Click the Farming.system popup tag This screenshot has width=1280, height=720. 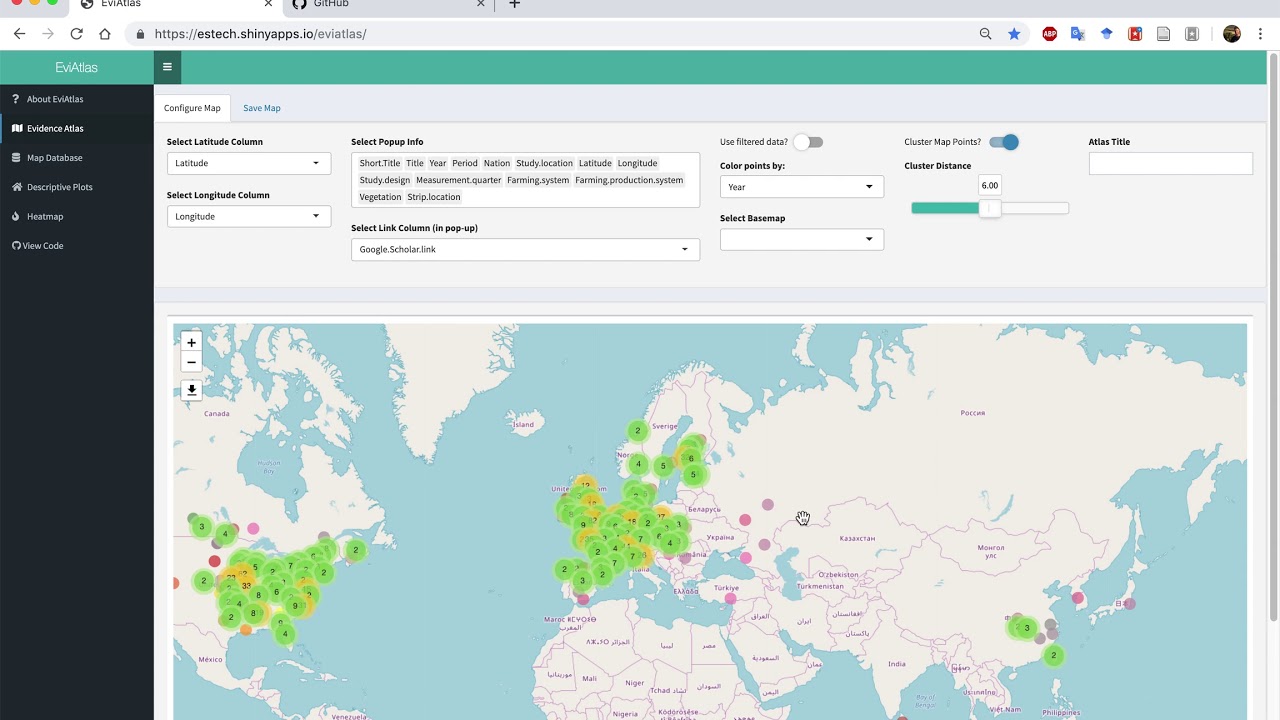click(538, 180)
